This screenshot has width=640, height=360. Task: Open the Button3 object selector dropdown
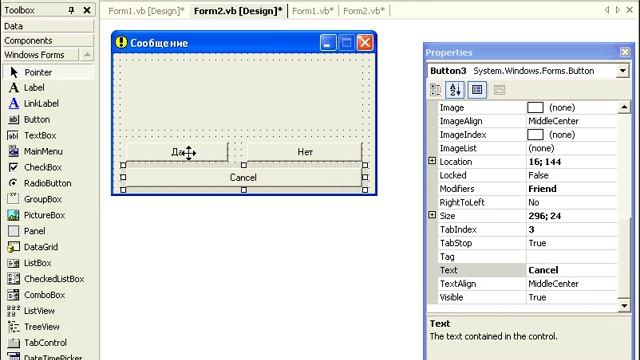click(622, 71)
